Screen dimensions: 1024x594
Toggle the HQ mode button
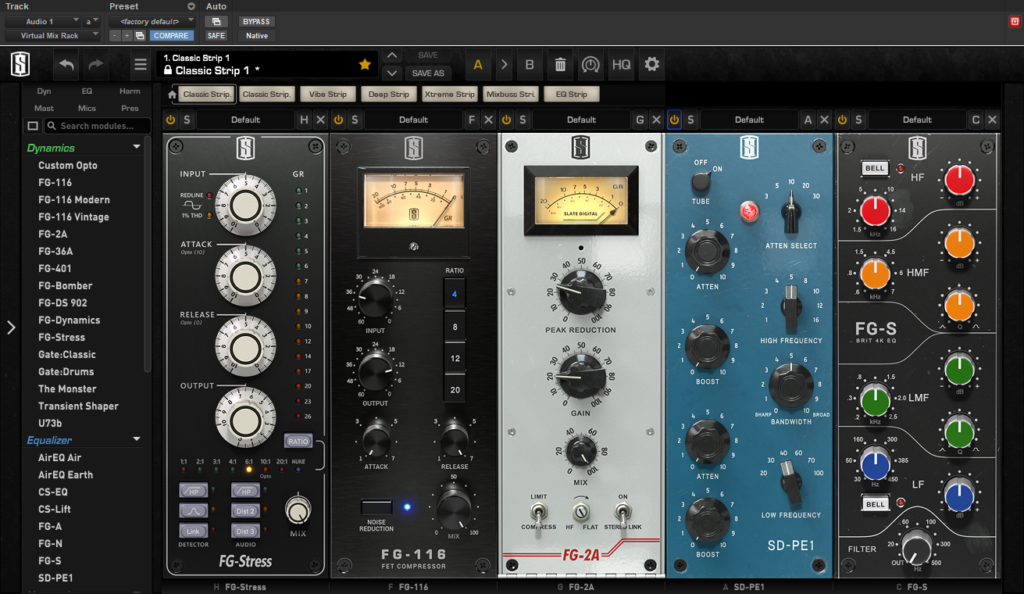tap(621, 64)
